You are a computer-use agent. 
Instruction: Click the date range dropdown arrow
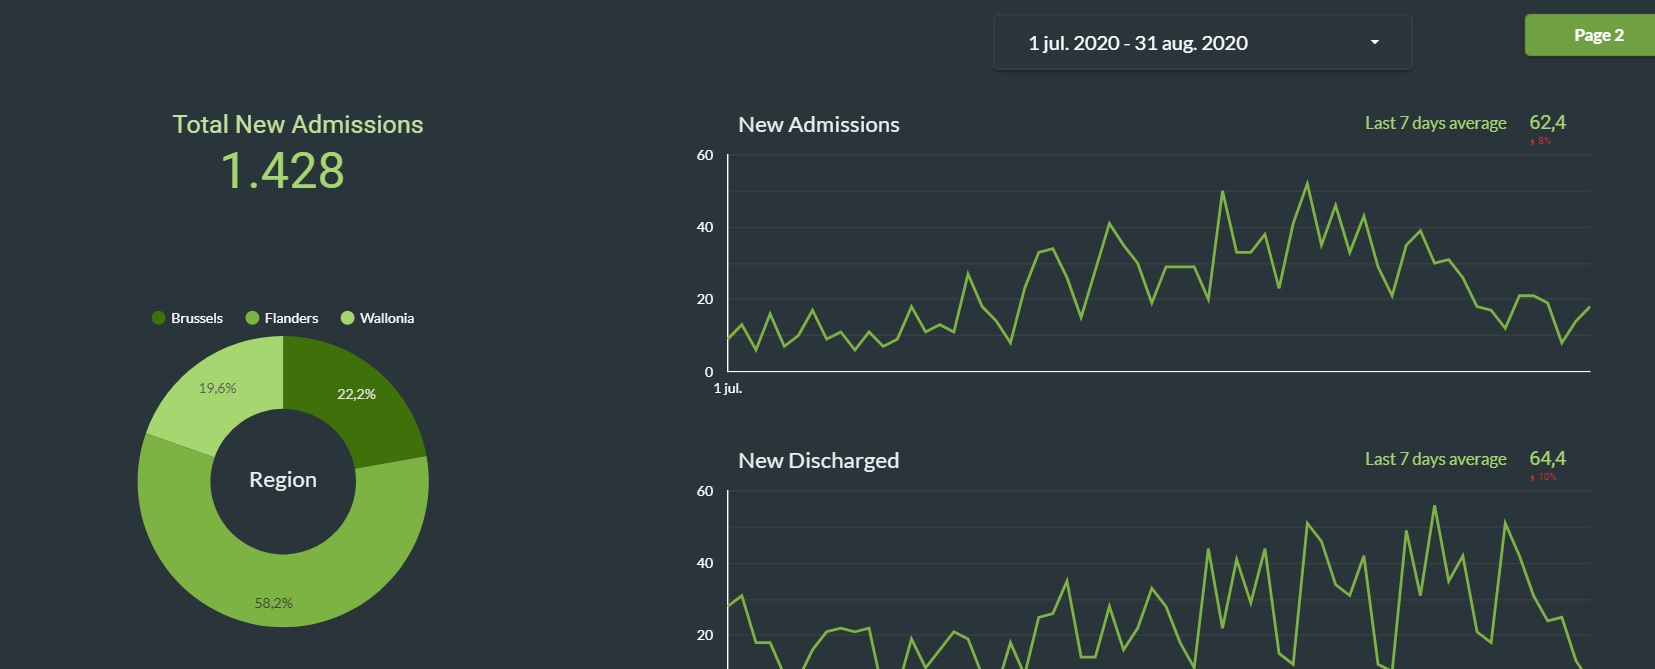(1374, 42)
